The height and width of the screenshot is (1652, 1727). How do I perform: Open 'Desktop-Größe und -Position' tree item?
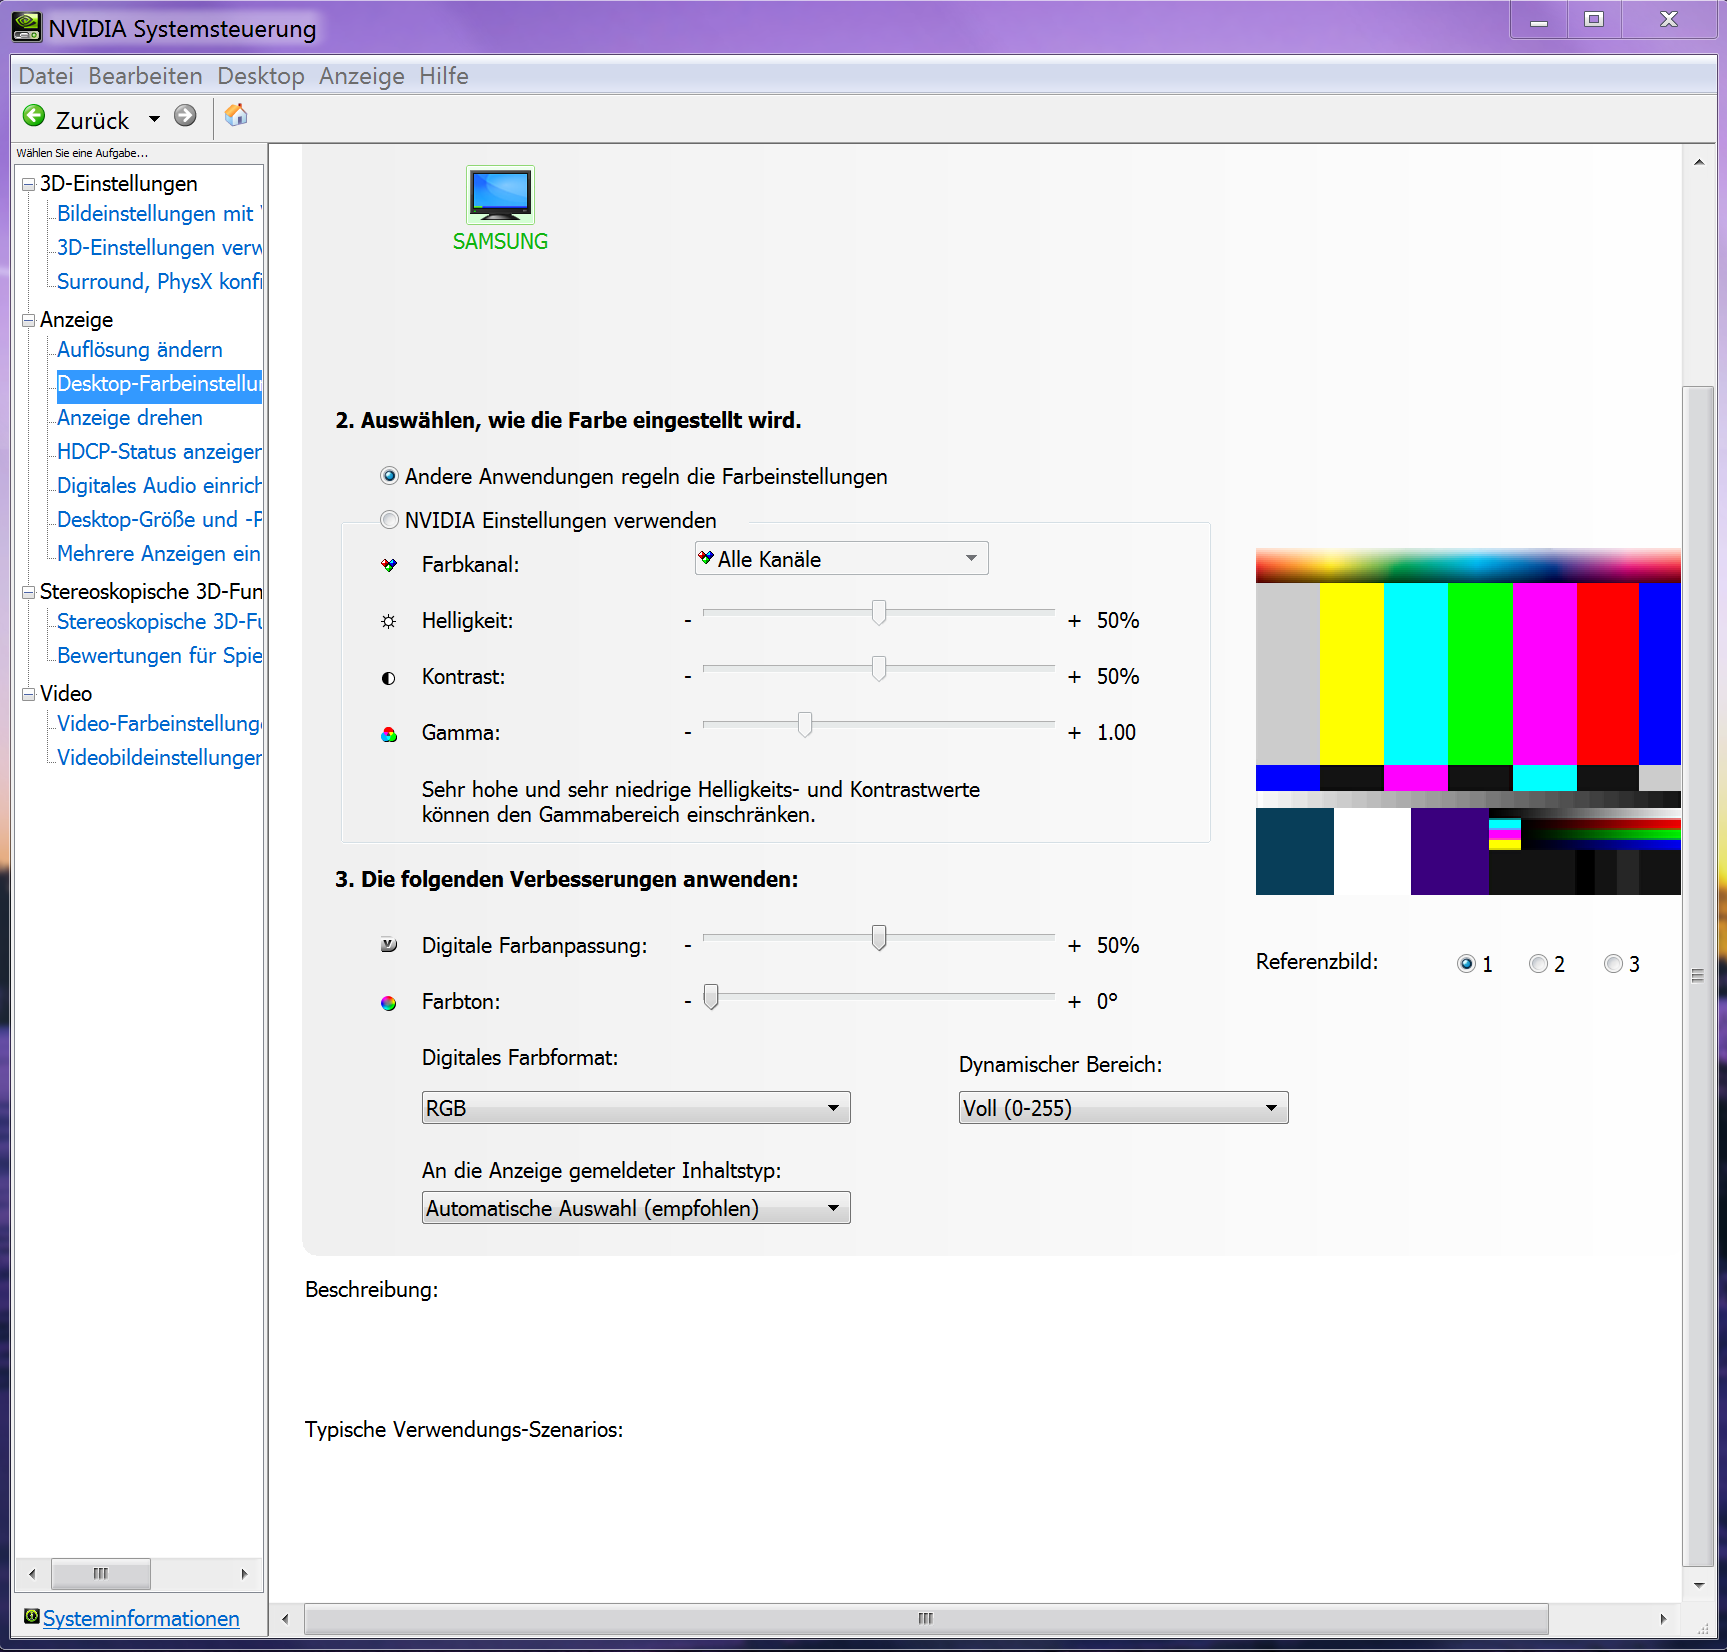tap(159, 520)
